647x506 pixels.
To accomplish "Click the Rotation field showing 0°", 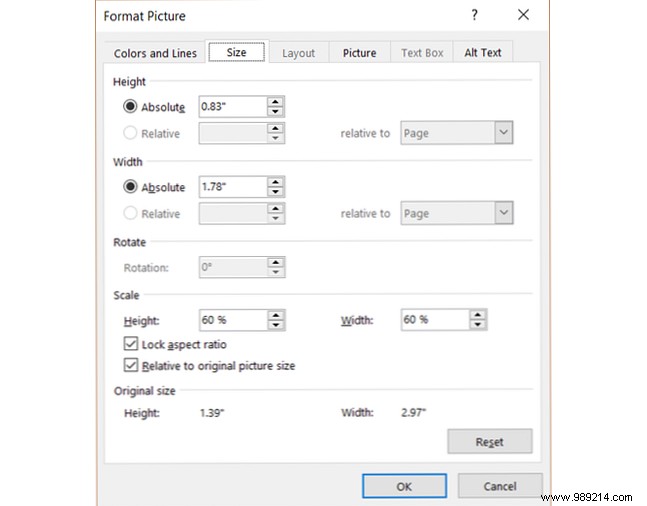I will coord(234,267).
